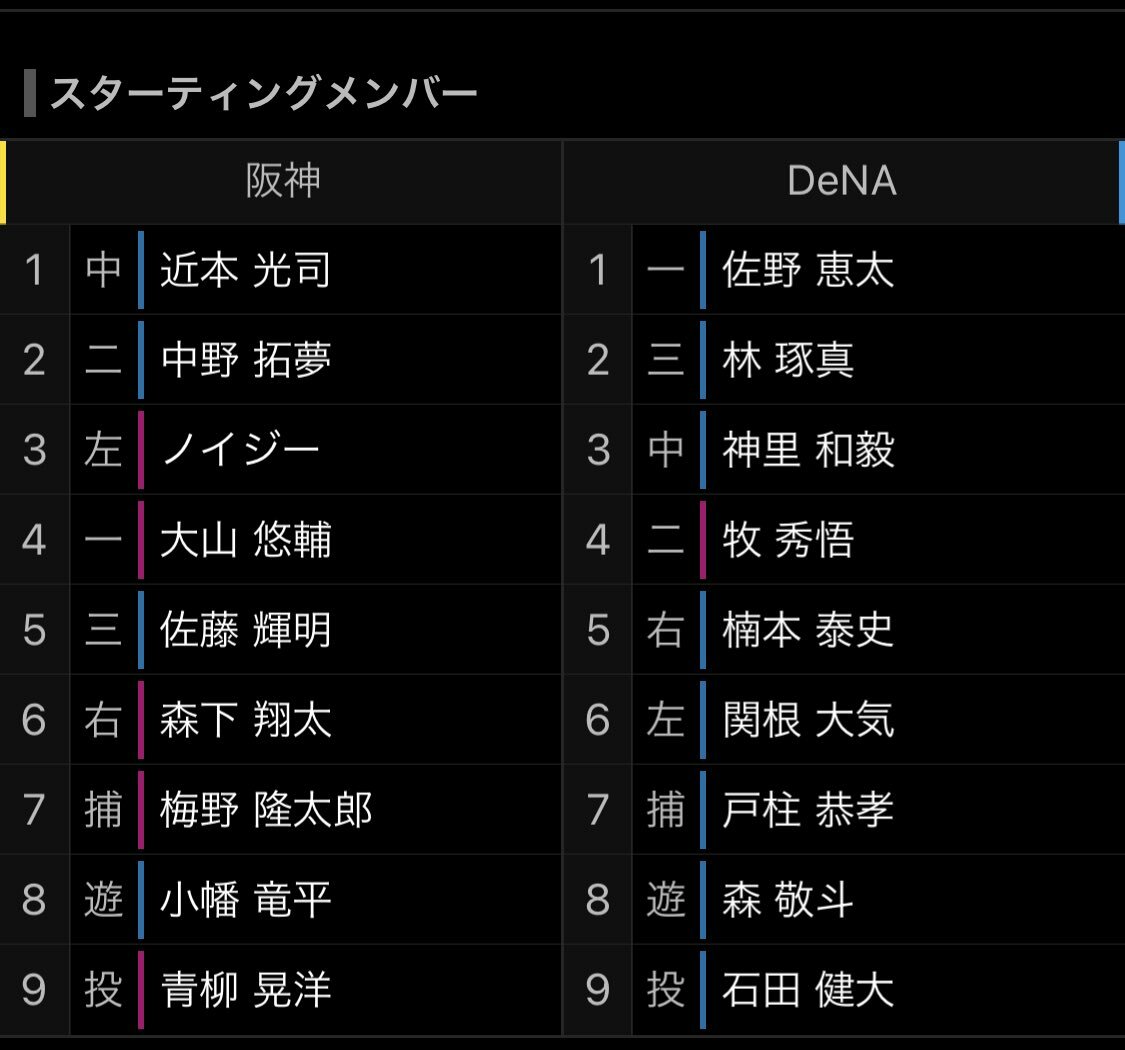The height and width of the screenshot is (1050, 1125).
Task: Tap shortstop 小幡 竜平 name
Action: coord(245,899)
